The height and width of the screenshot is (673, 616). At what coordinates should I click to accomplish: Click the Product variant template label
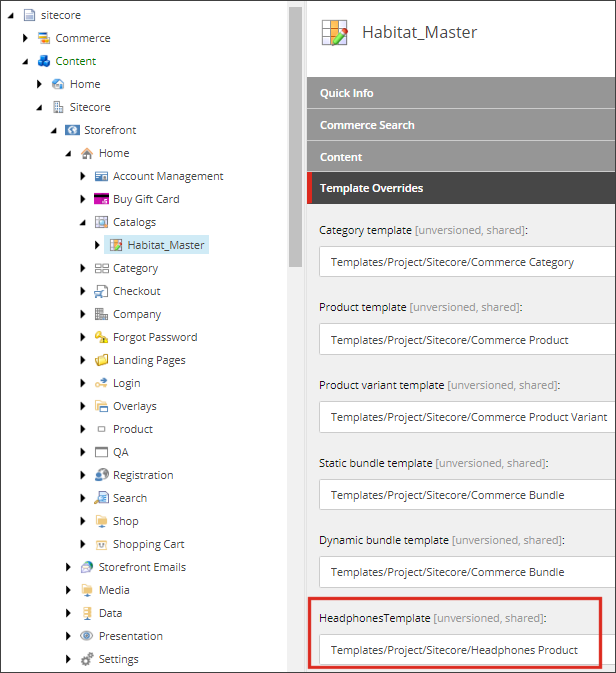click(x=382, y=385)
